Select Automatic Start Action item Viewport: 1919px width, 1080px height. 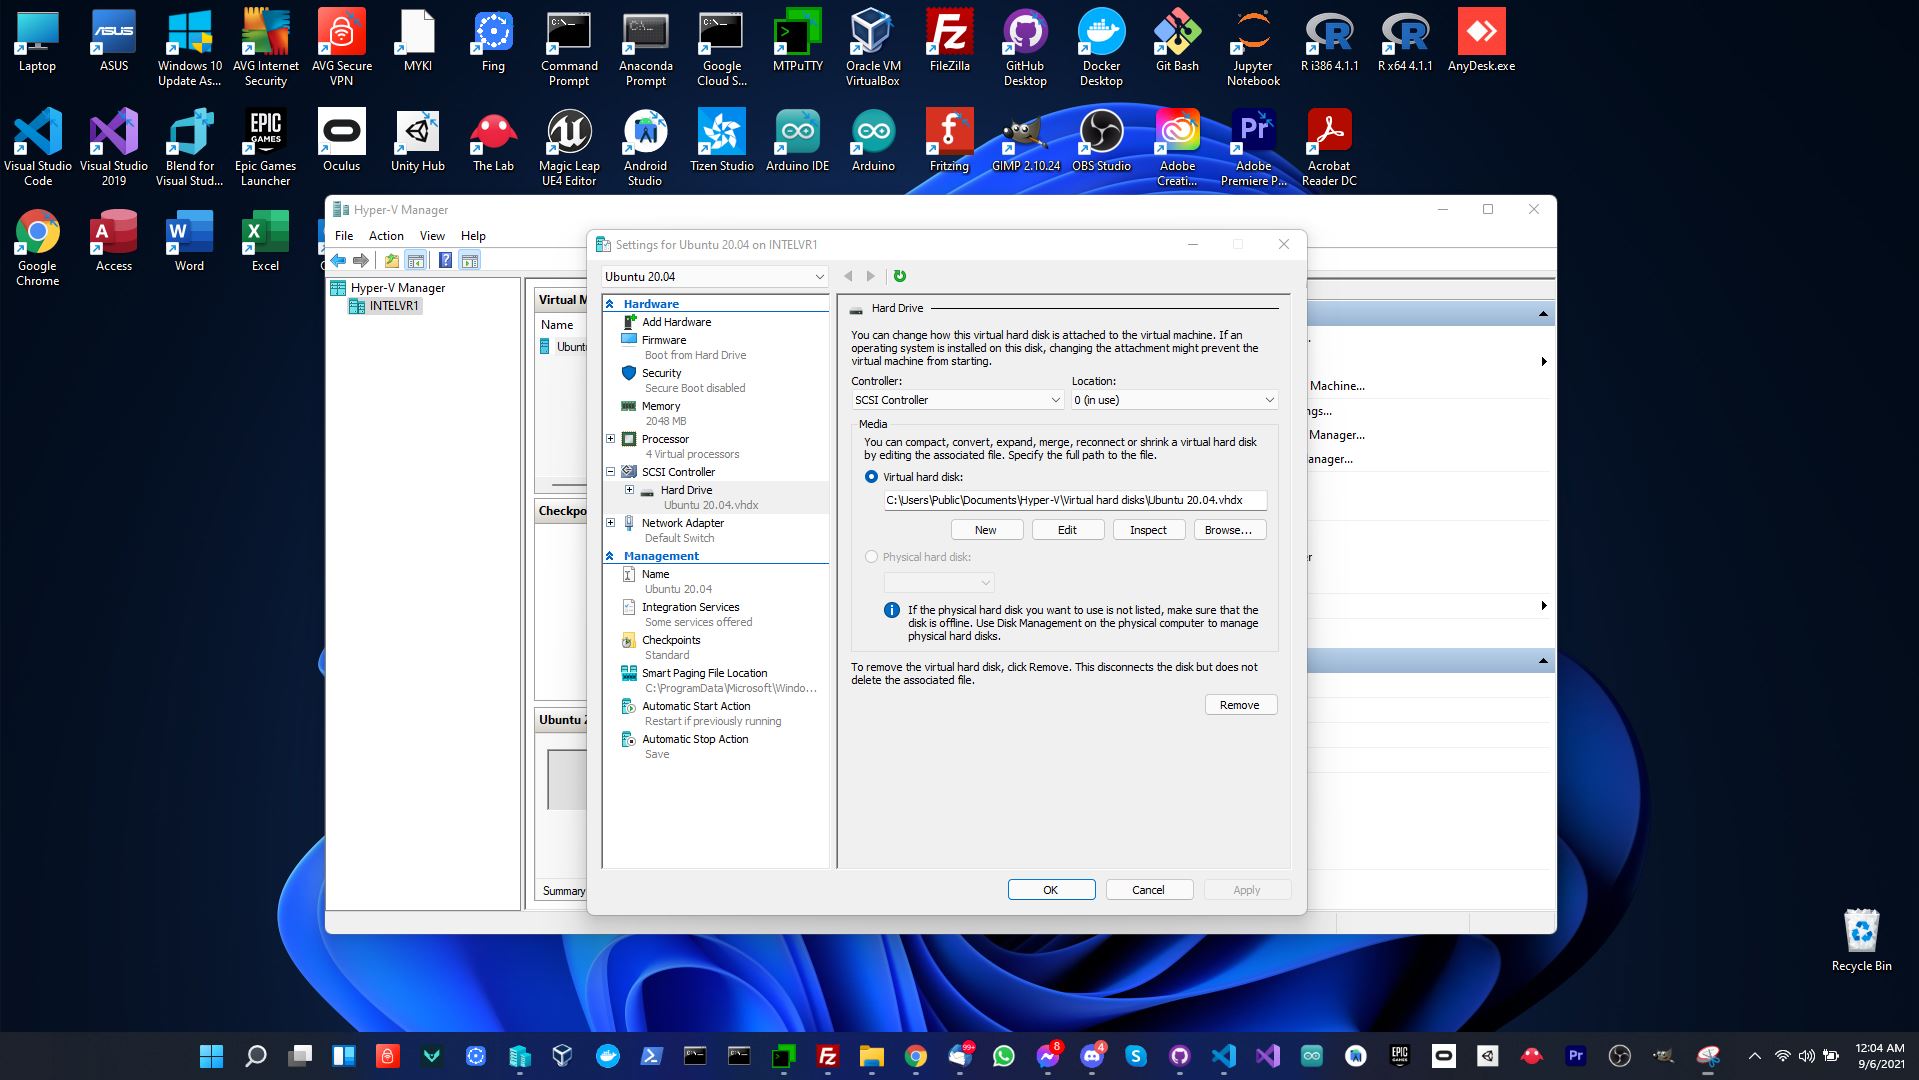(695, 706)
